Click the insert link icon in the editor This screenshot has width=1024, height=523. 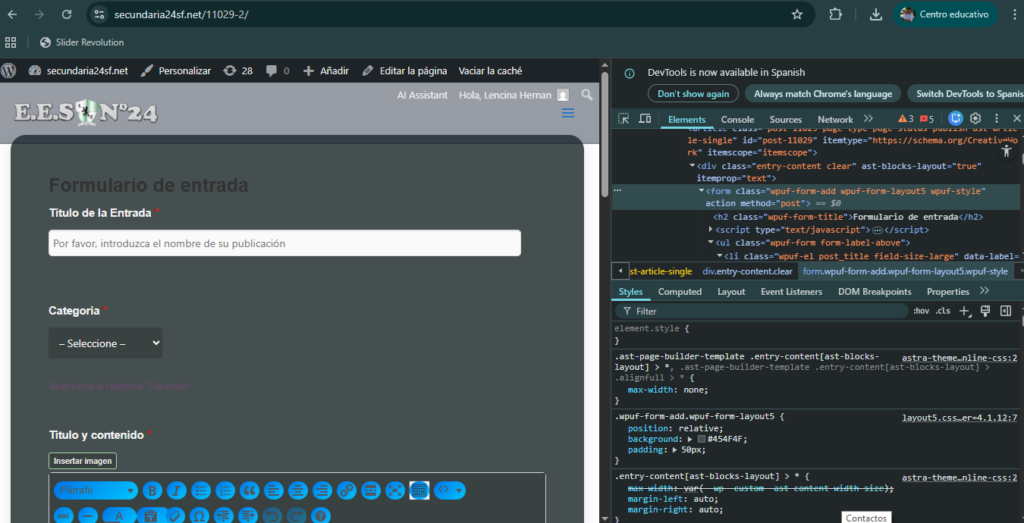(x=346, y=490)
